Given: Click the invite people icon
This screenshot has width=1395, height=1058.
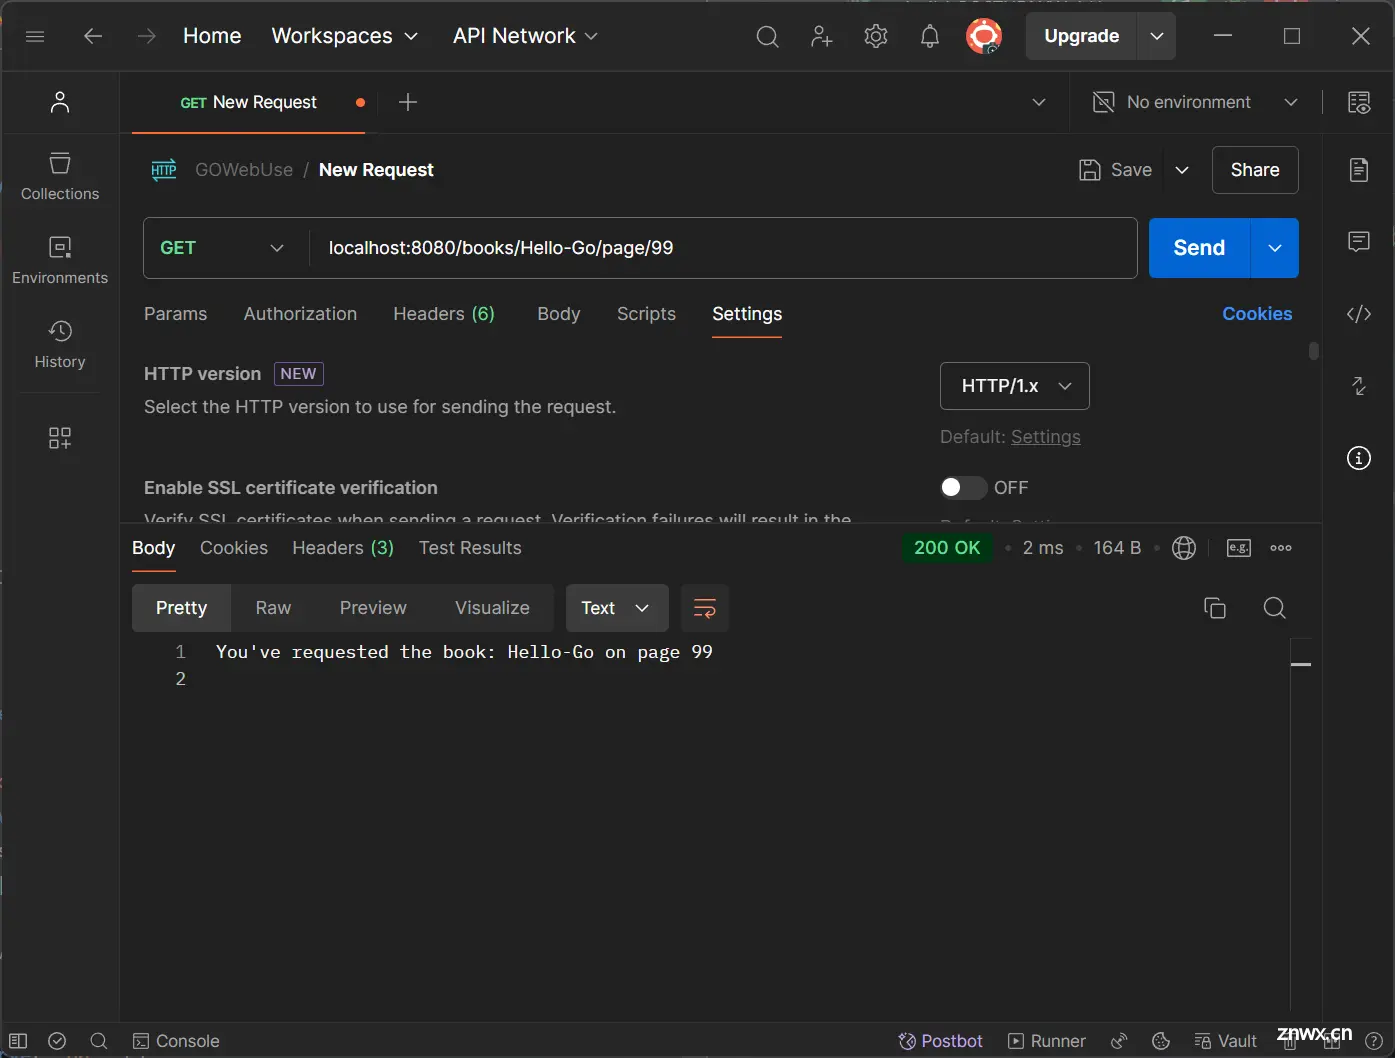Looking at the screenshot, I should 821,37.
